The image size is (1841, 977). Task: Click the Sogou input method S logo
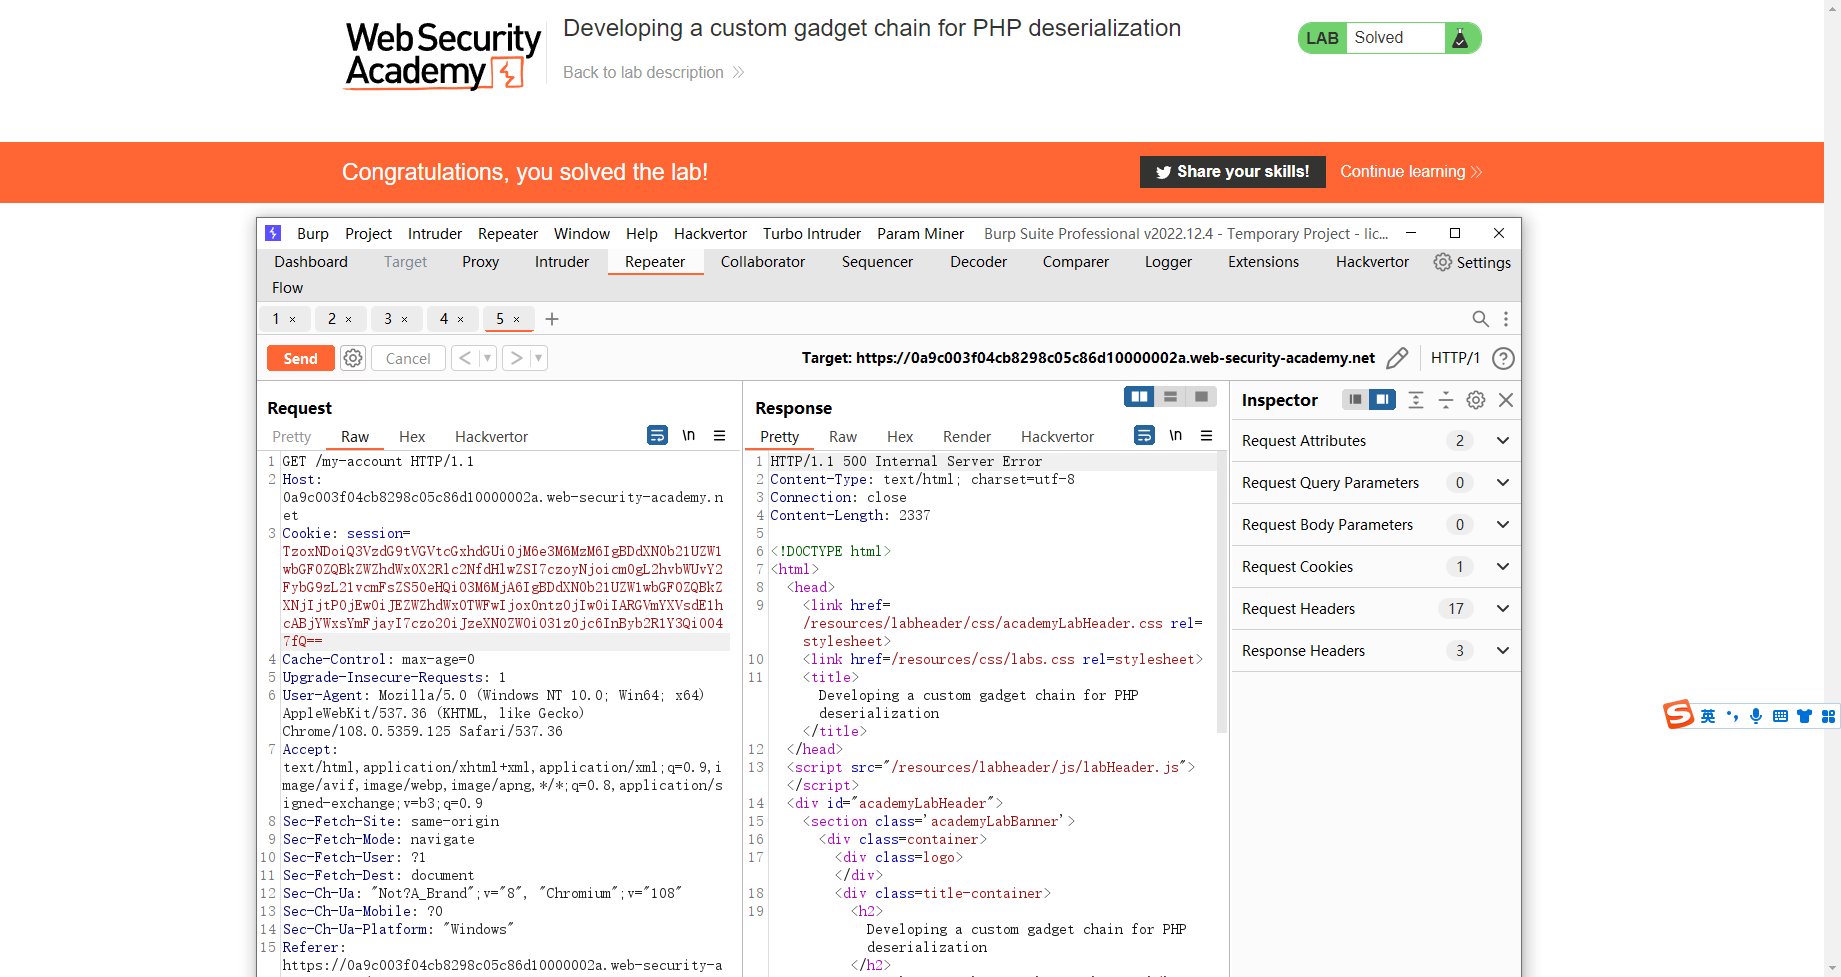[x=1678, y=714]
